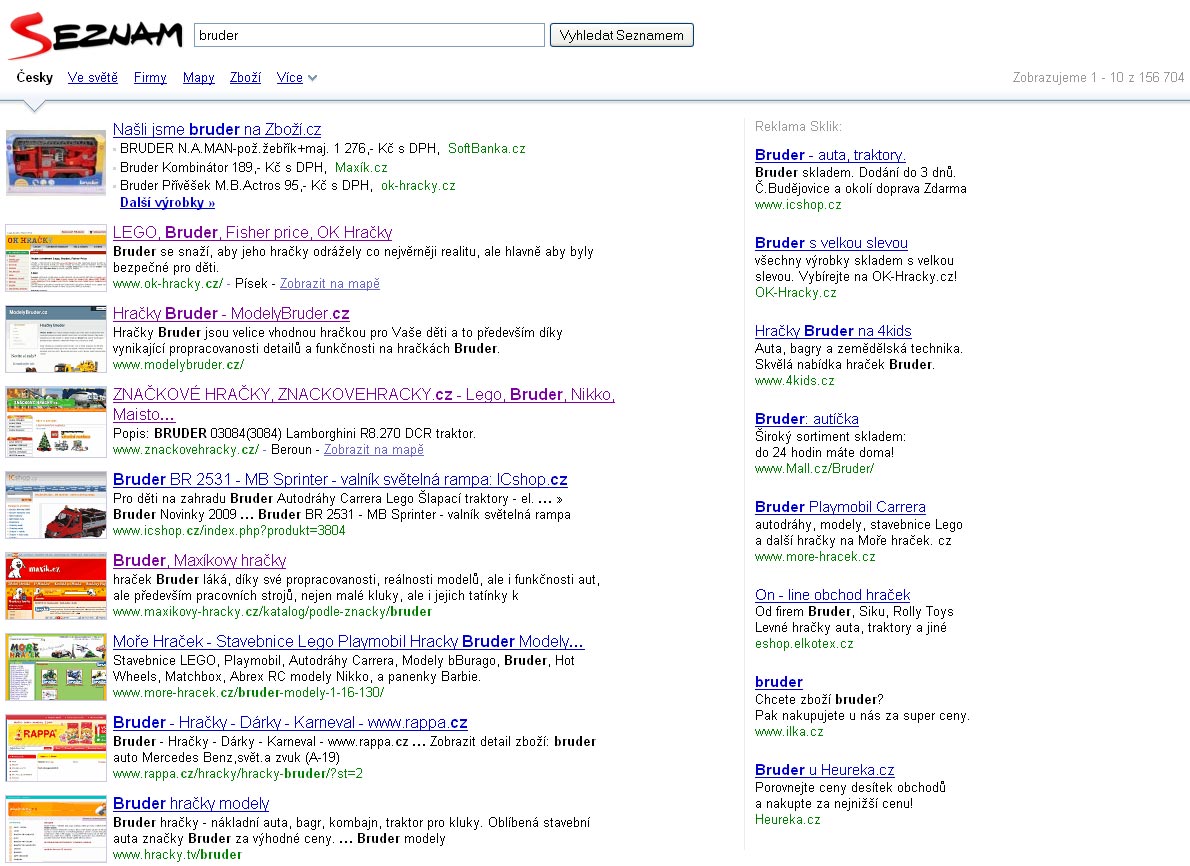
Task: Click the www.ilka.cz ad URL
Action: click(789, 732)
